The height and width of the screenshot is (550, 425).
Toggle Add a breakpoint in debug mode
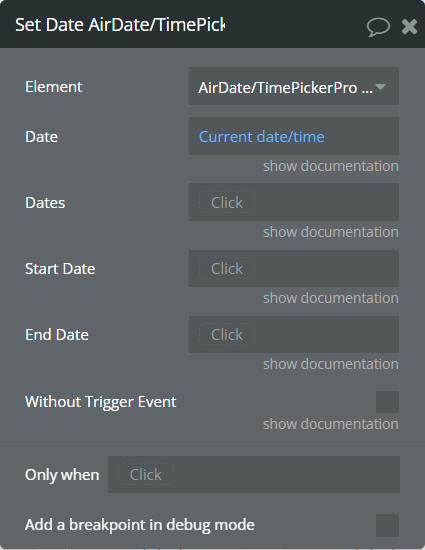[387, 525]
